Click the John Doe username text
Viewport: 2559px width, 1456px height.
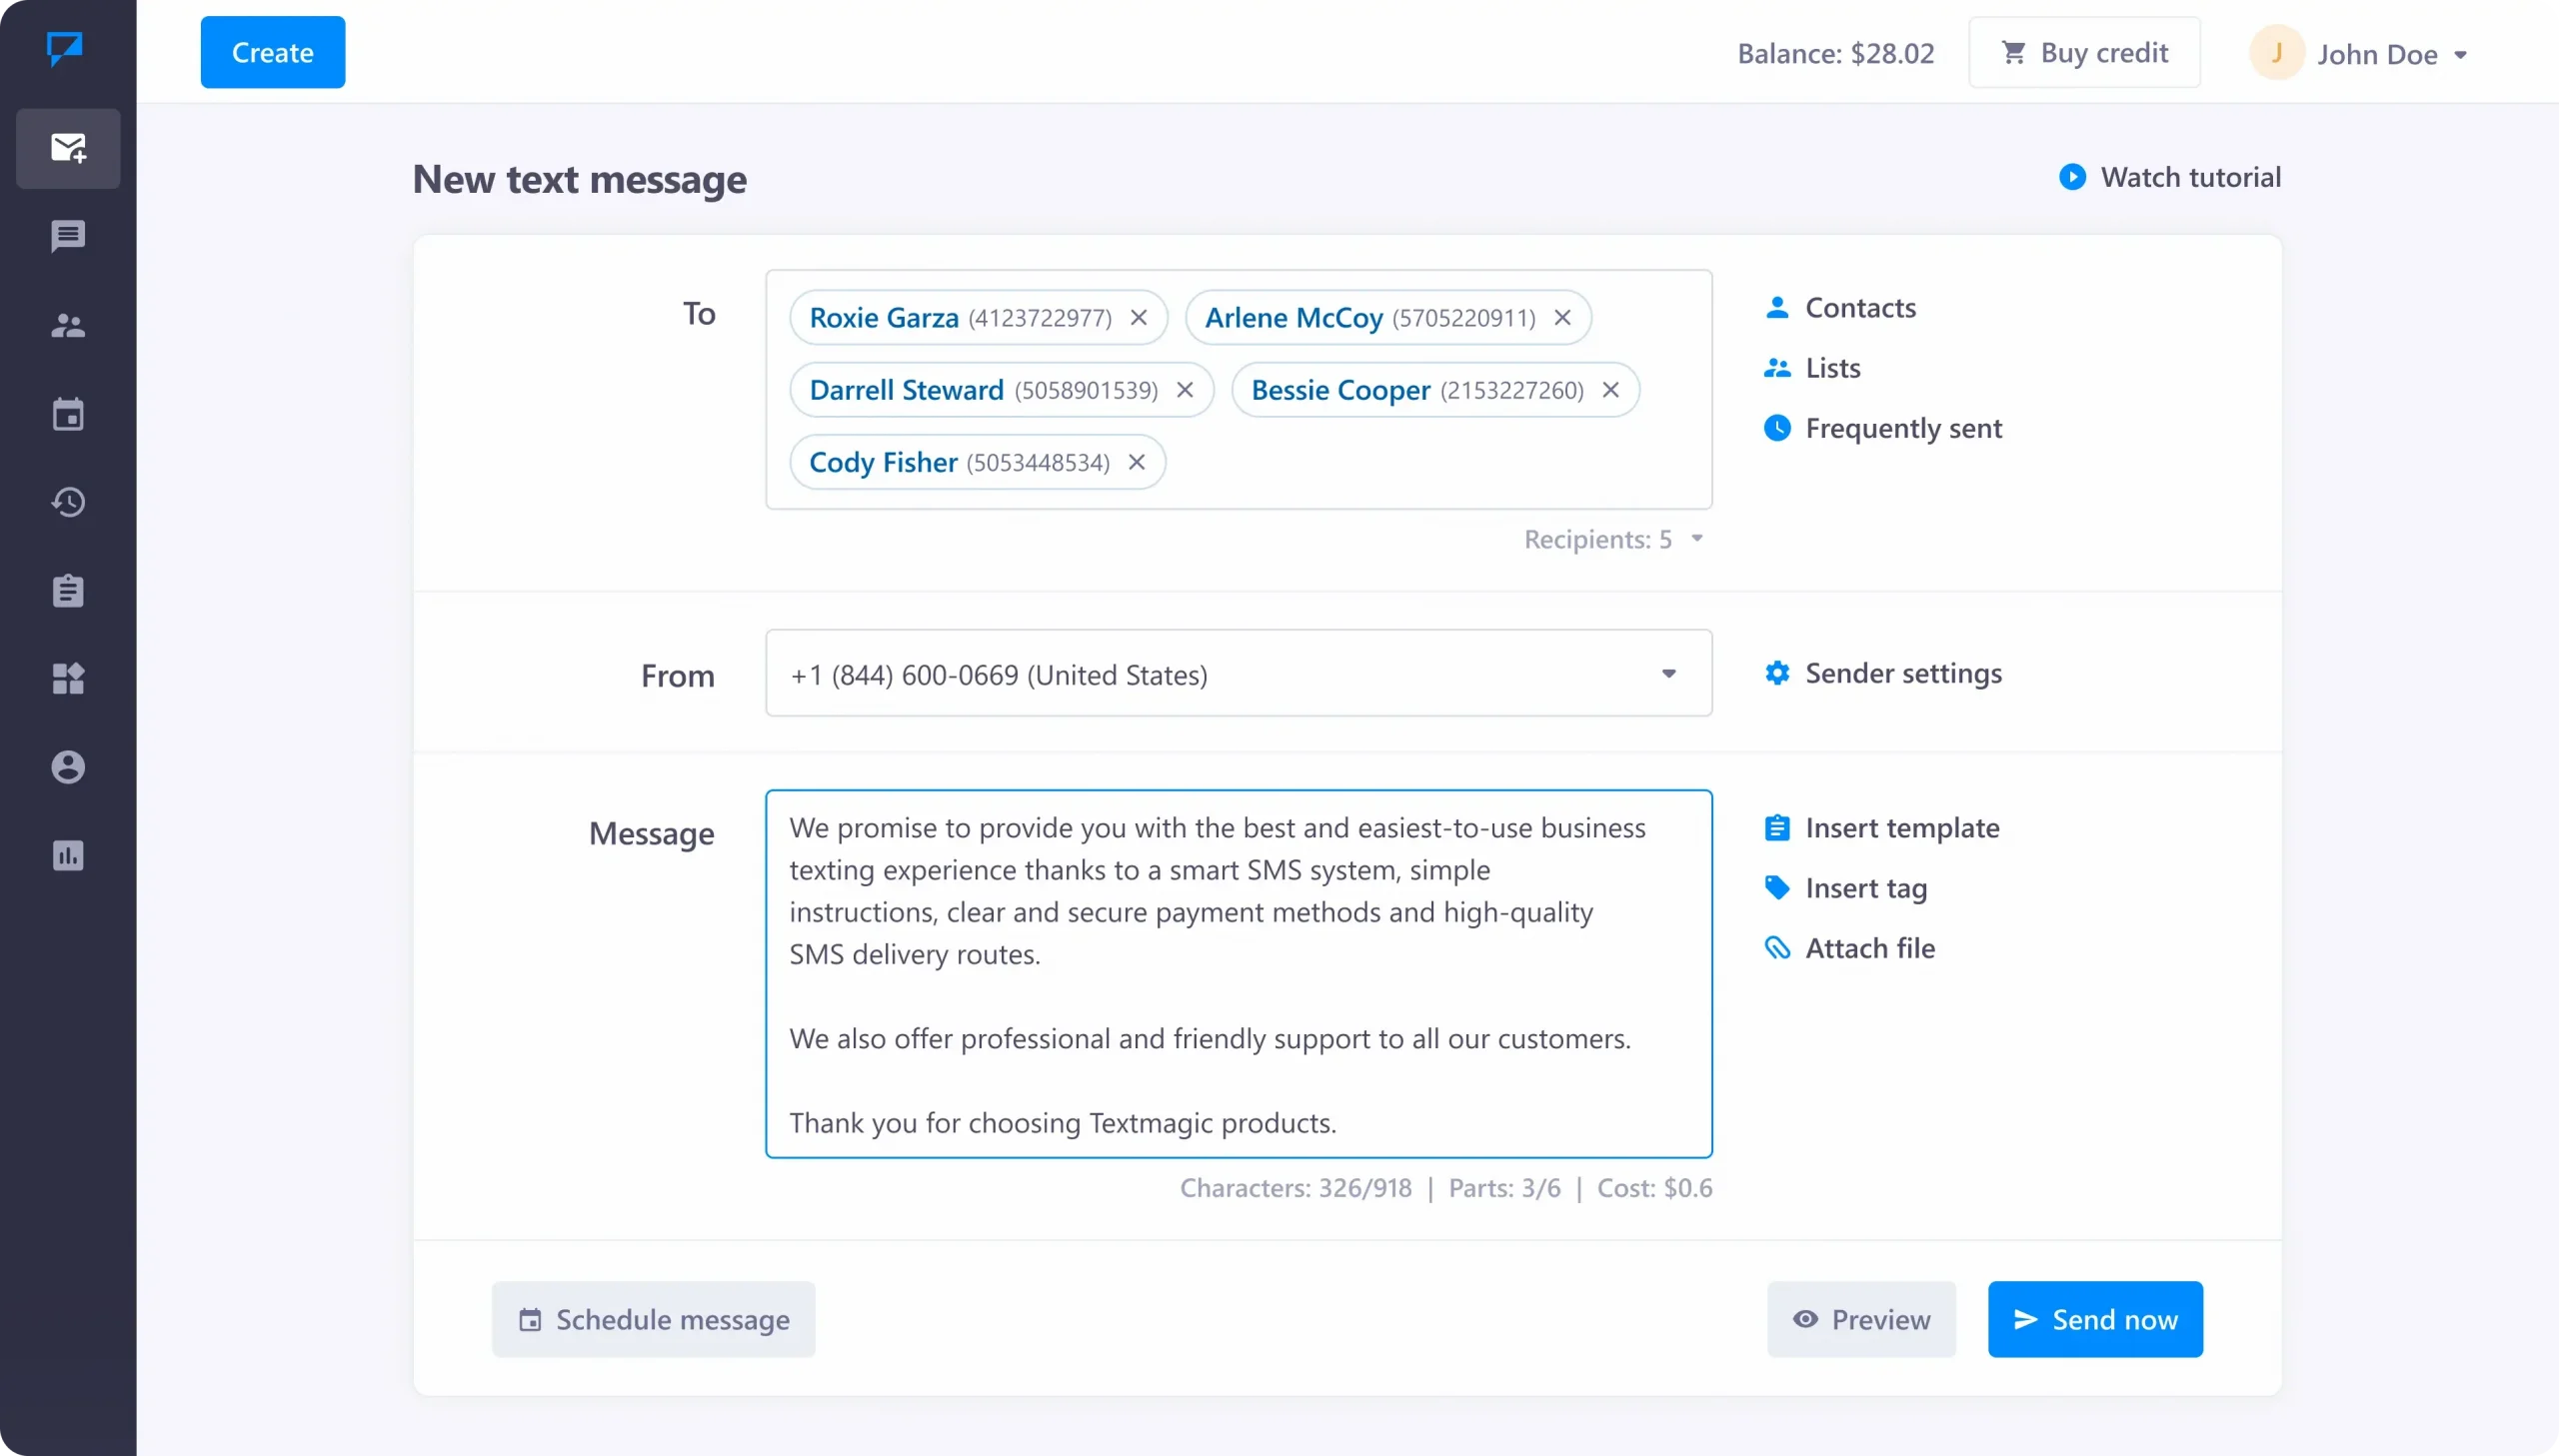coord(2376,54)
